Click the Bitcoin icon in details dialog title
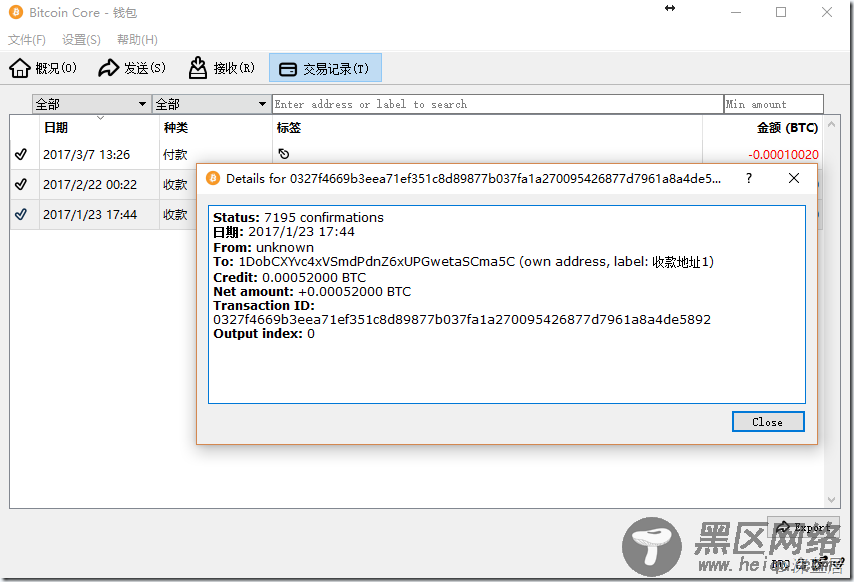 point(213,179)
